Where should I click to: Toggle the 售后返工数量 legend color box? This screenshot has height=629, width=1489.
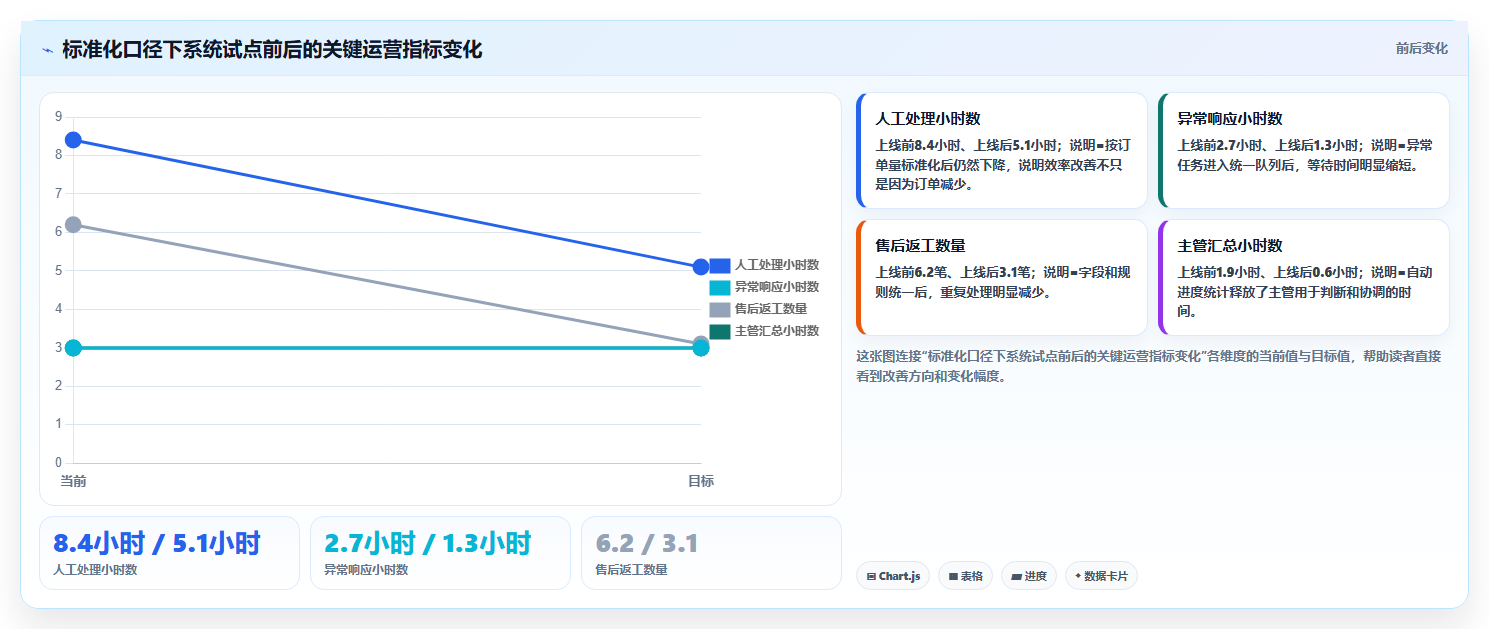pos(720,309)
